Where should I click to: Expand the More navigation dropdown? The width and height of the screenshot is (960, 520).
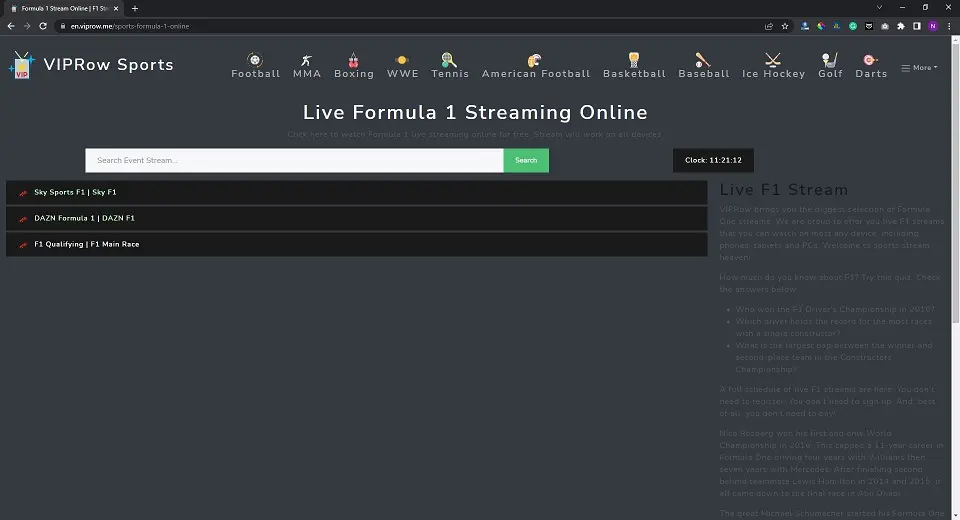pos(919,68)
